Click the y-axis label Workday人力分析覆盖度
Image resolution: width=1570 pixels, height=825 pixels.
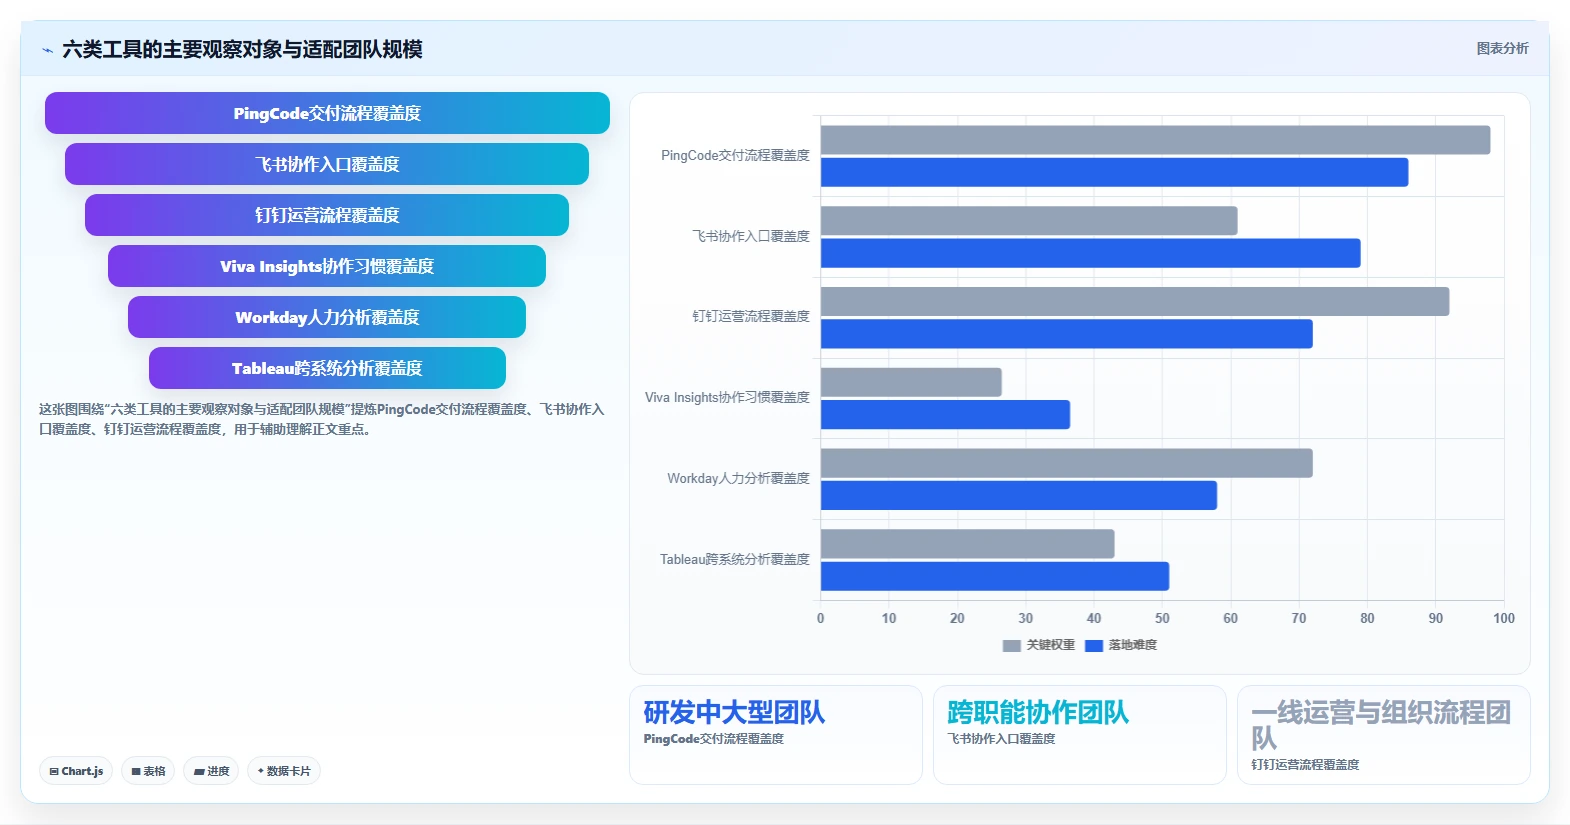tap(738, 478)
